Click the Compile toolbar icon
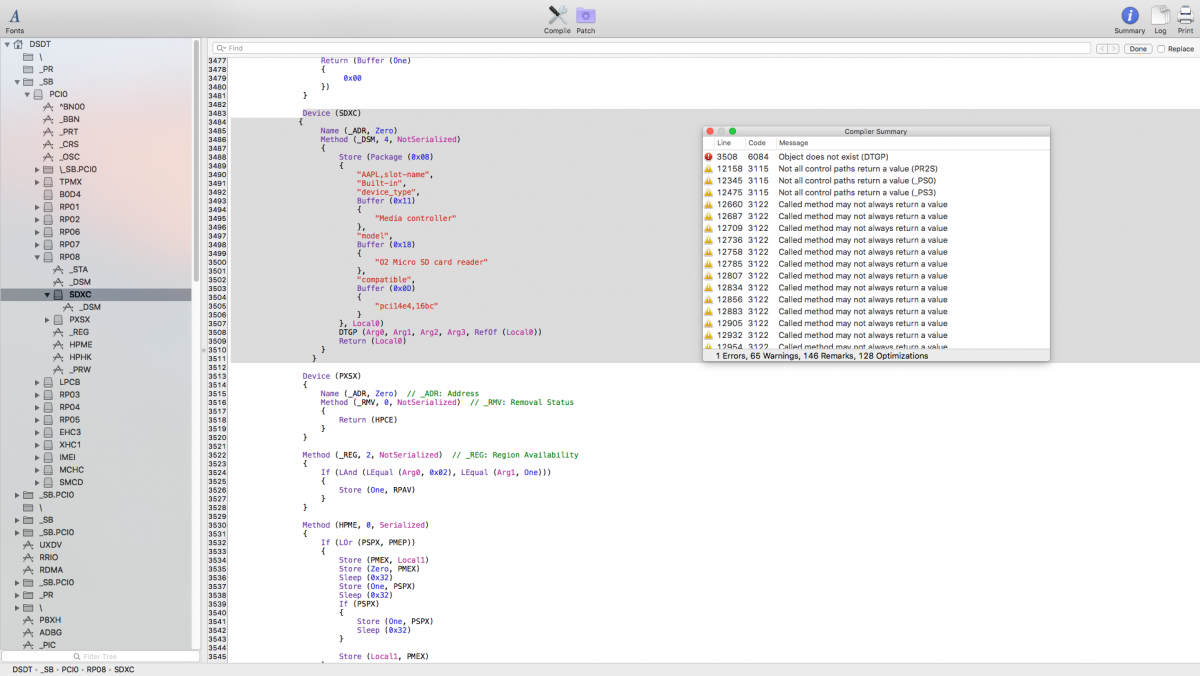This screenshot has height=676, width=1200. [x=557, y=16]
